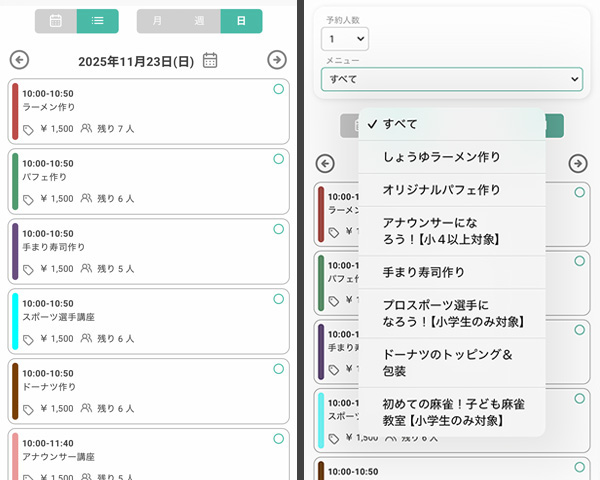Select radio circle on left panel 手まり寿司作り card
The image size is (600, 480).
coord(278,229)
